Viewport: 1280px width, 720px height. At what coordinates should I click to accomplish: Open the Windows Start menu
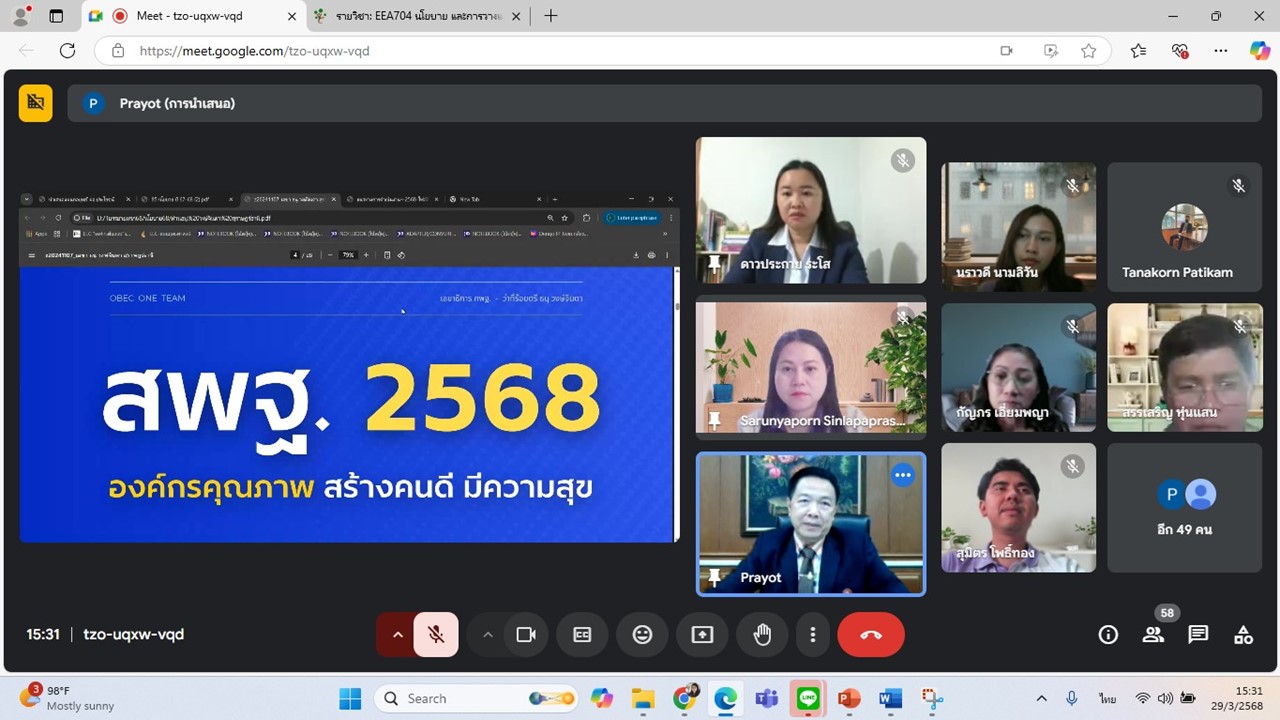coord(350,698)
